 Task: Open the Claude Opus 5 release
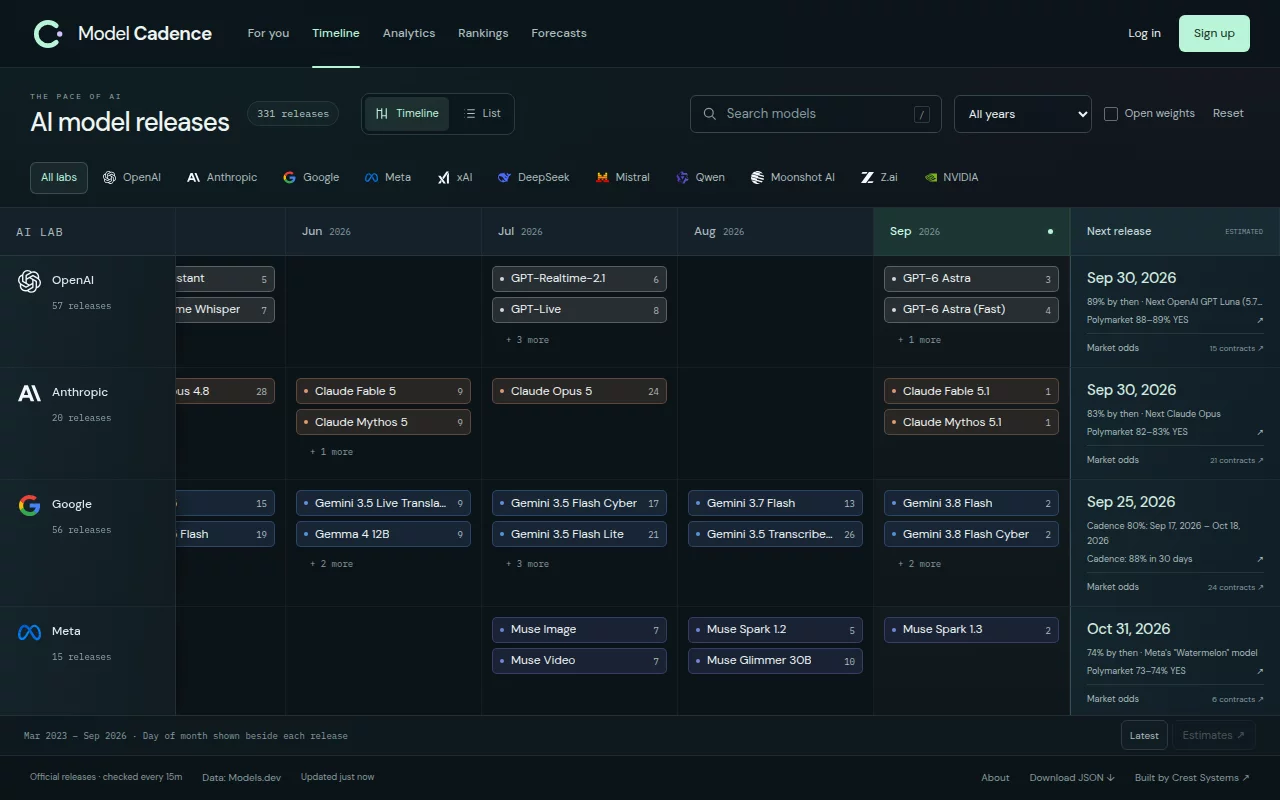(x=579, y=391)
